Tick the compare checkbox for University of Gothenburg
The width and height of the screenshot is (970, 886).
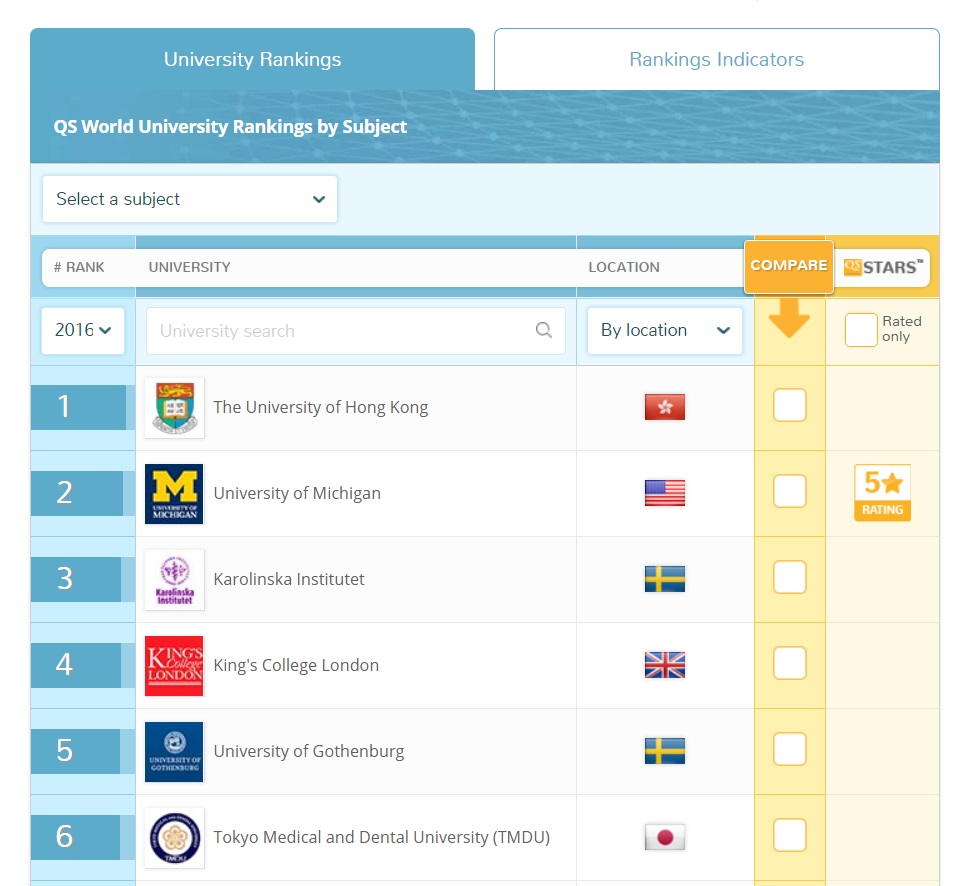coord(790,749)
